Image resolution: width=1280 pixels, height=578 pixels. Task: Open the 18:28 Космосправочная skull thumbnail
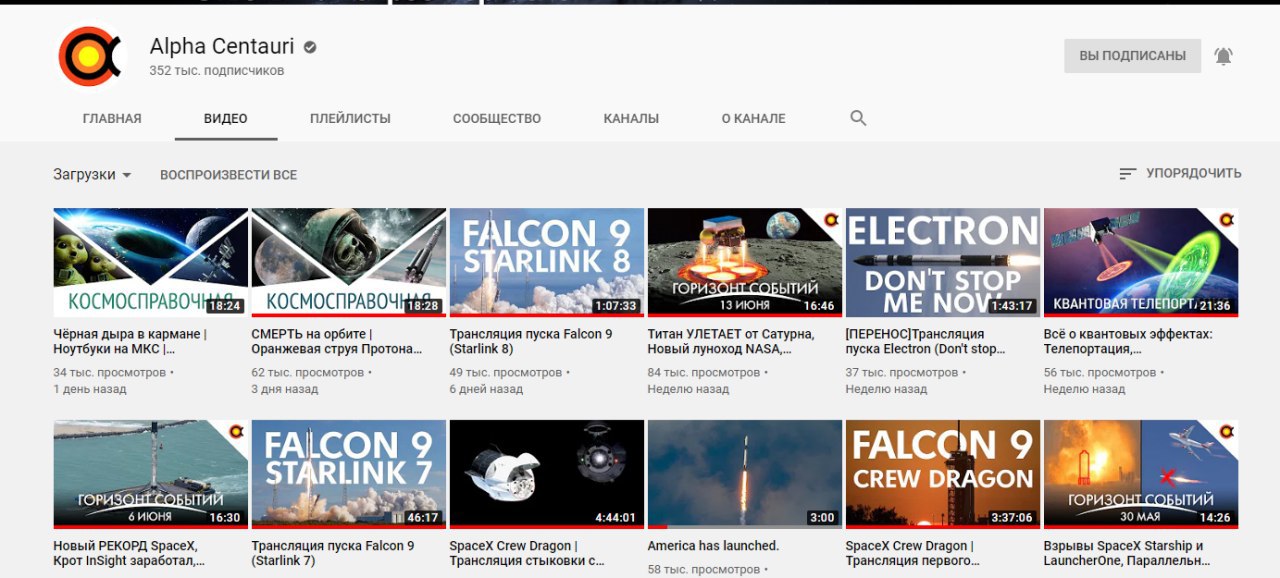(348, 262)
